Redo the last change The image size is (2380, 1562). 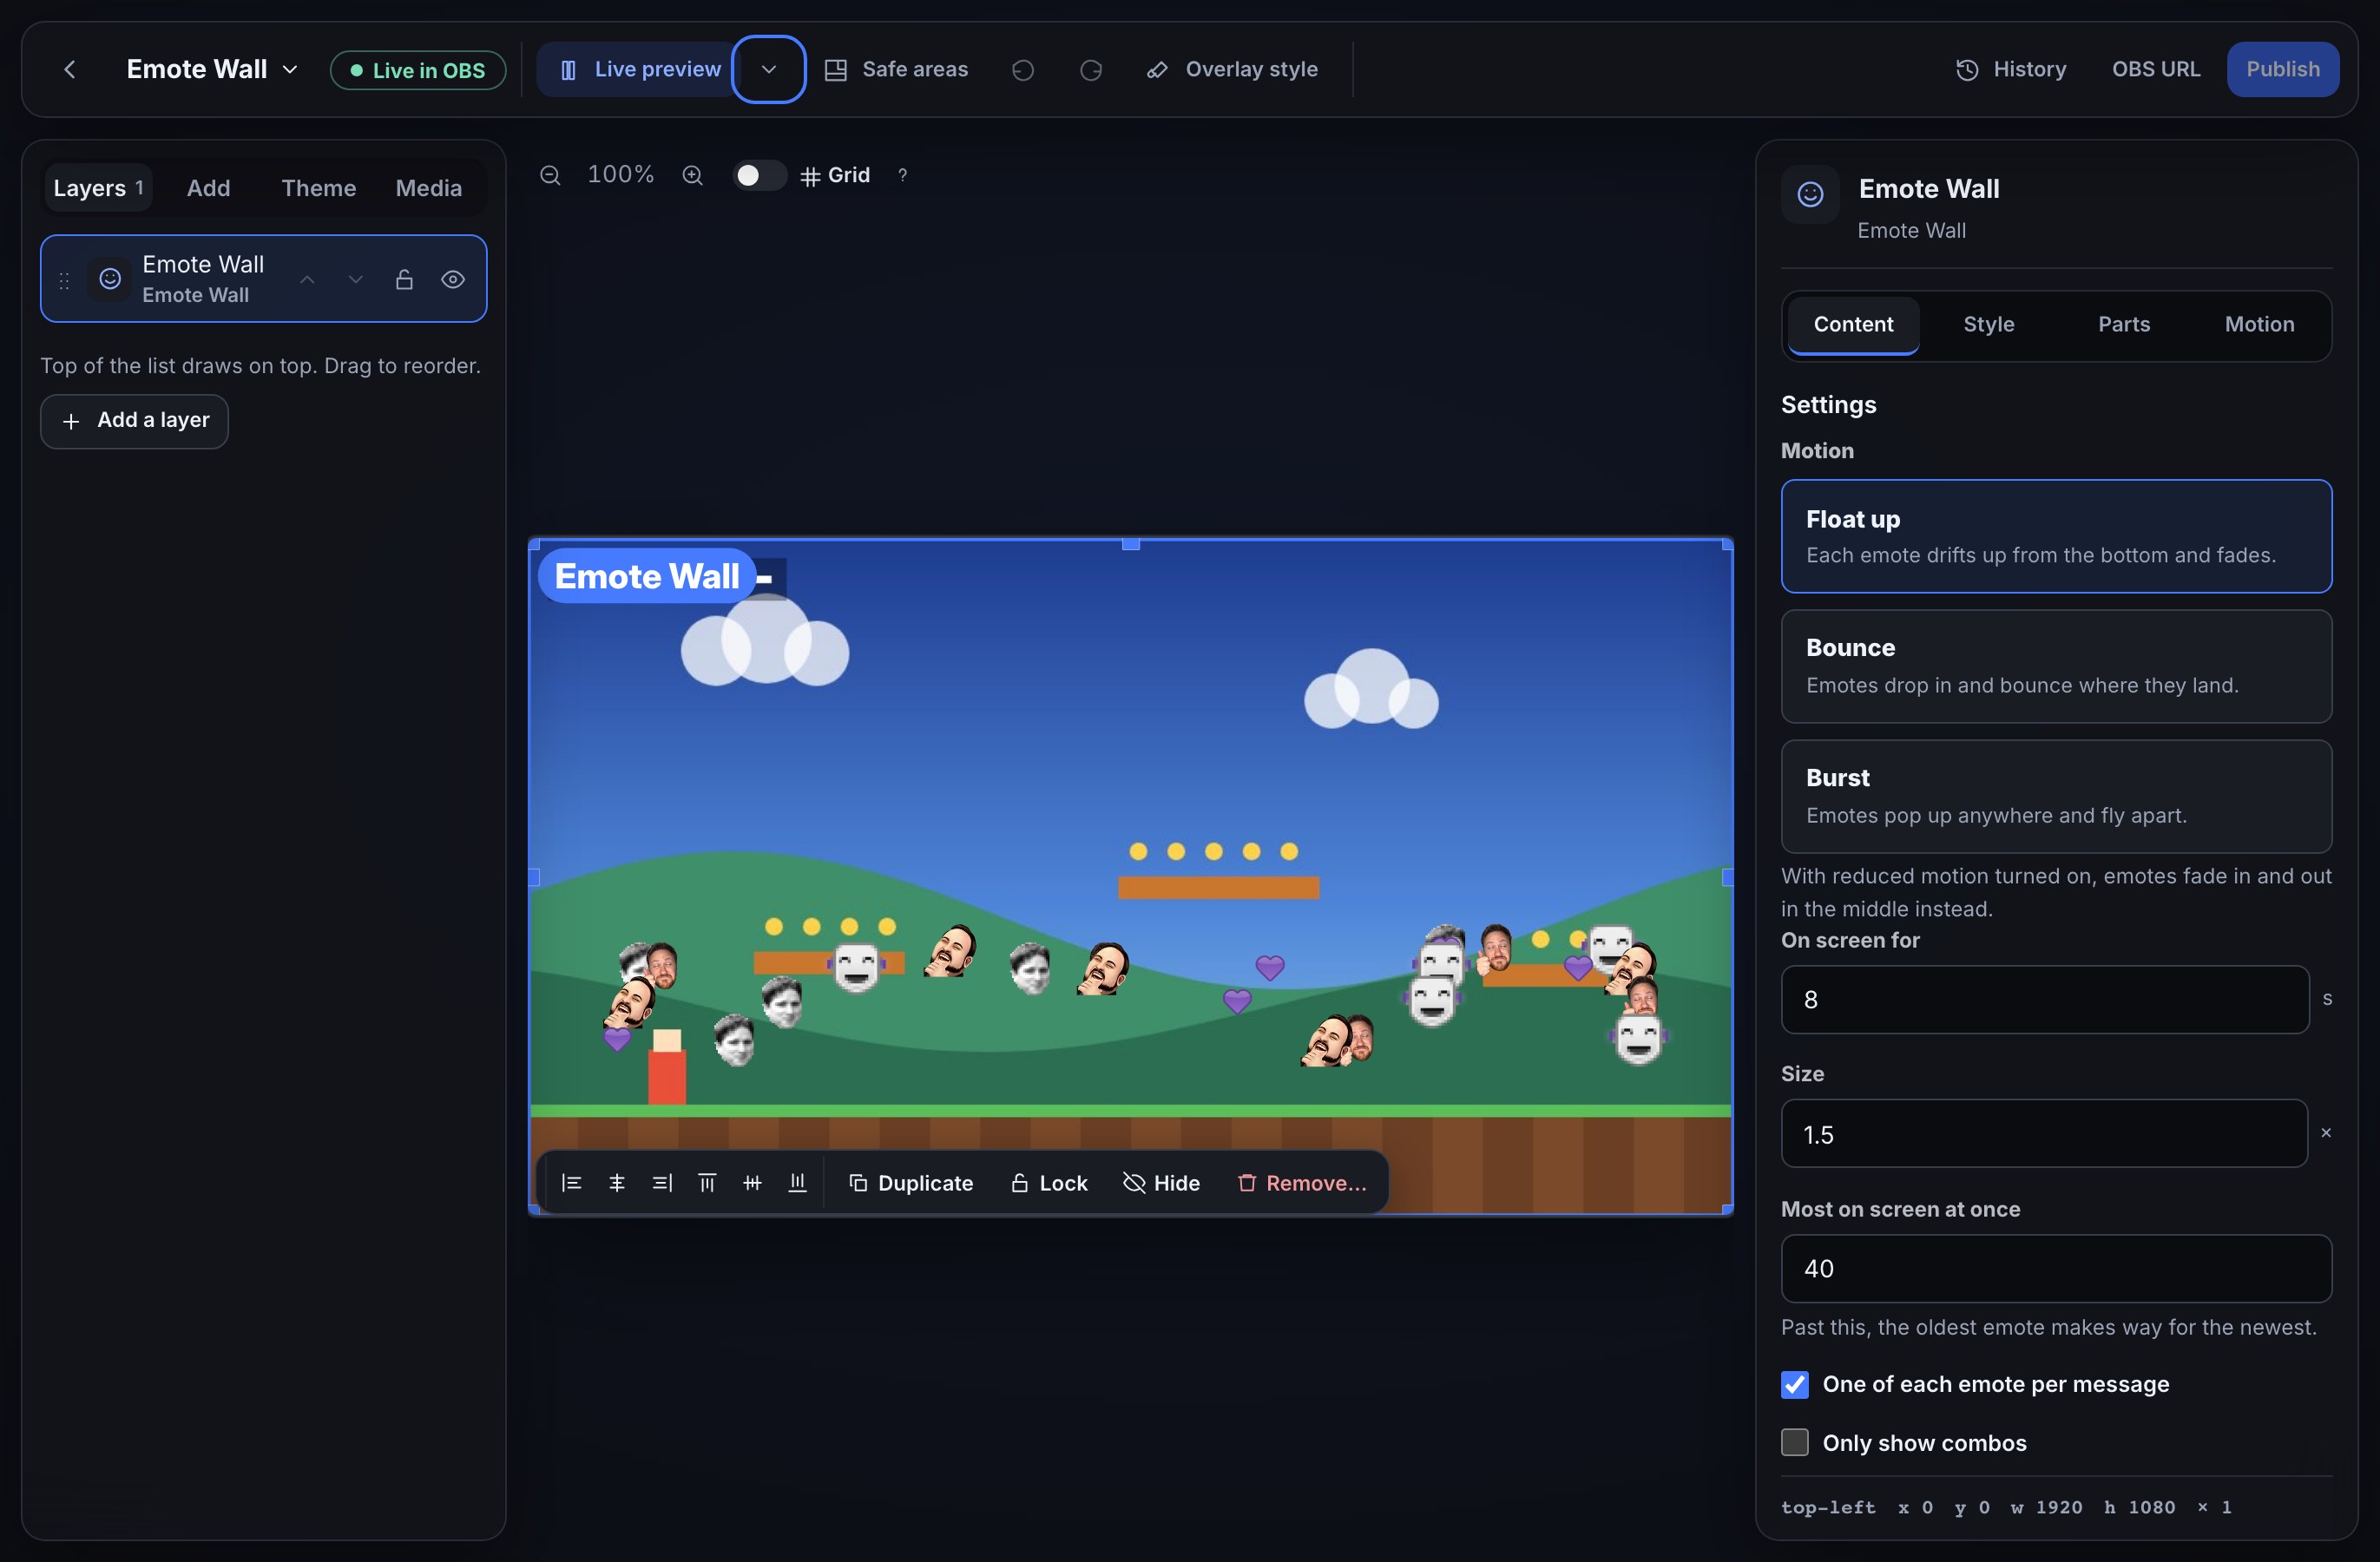[x=1091, y=69]
